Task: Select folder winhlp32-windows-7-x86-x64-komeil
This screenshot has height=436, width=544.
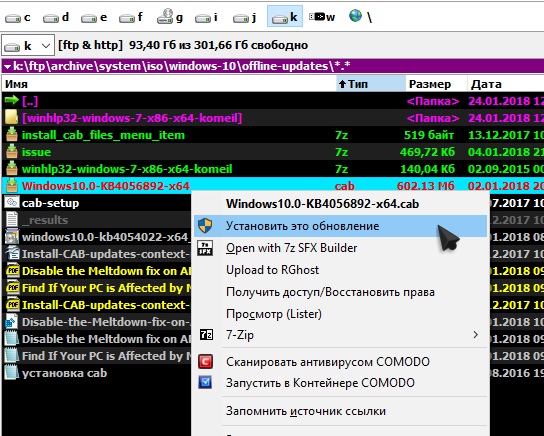Action: (x=132, y=118)
